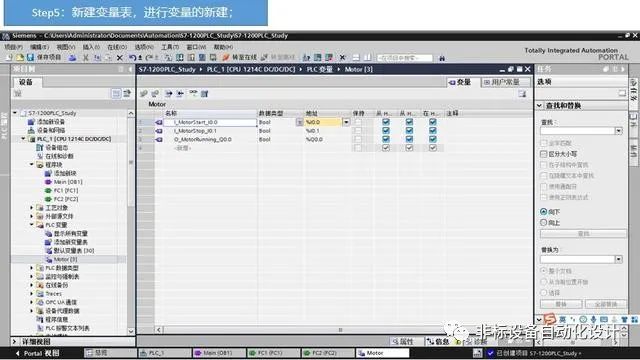Expand the 详细视图 details view panel
The height and width of the screenshot is (360, 640).
coord(15,341)
